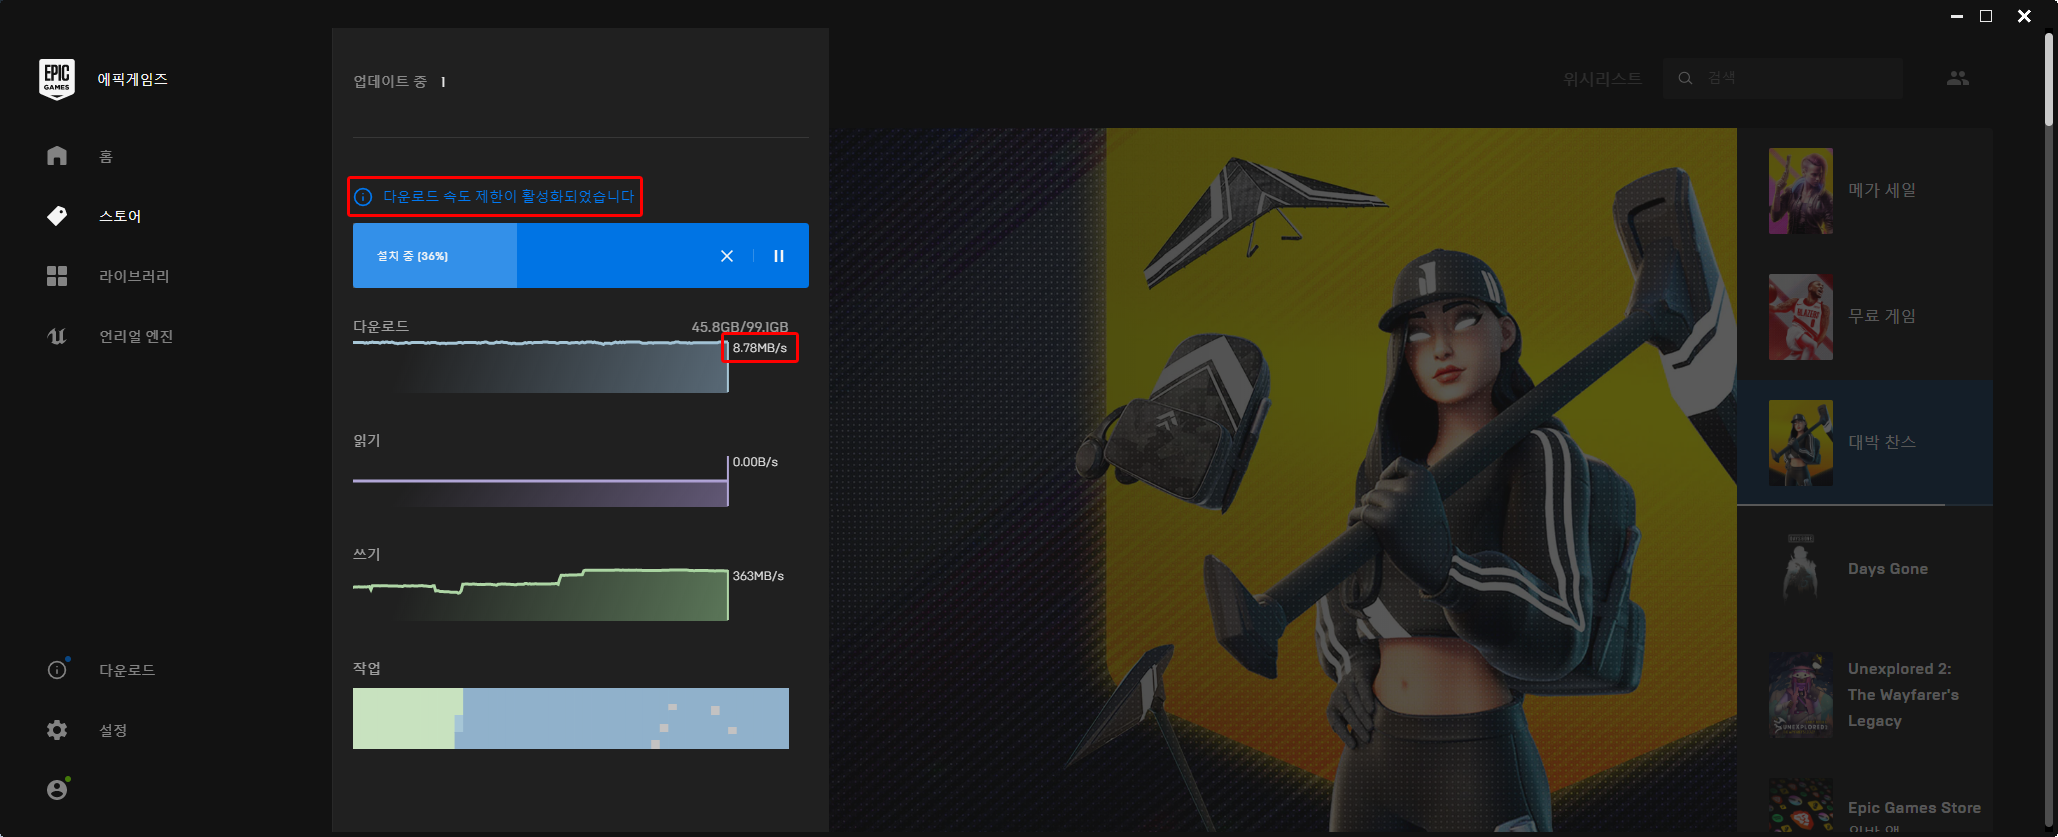Click the 설치 중 (36%) progress bar
Screen dimensions: 2058x837
(581, 256)
